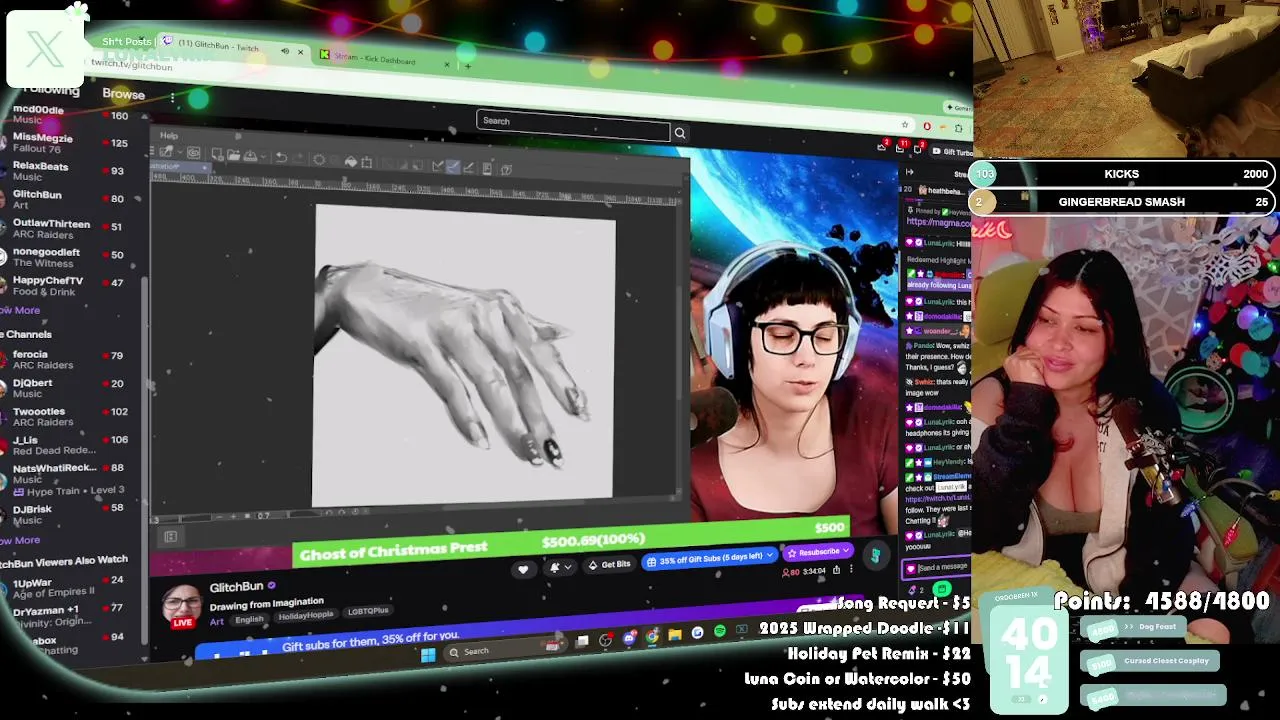Open the 35% off Gift Subs dropdown
The image size is (1280, 720).
pos(711,557)
